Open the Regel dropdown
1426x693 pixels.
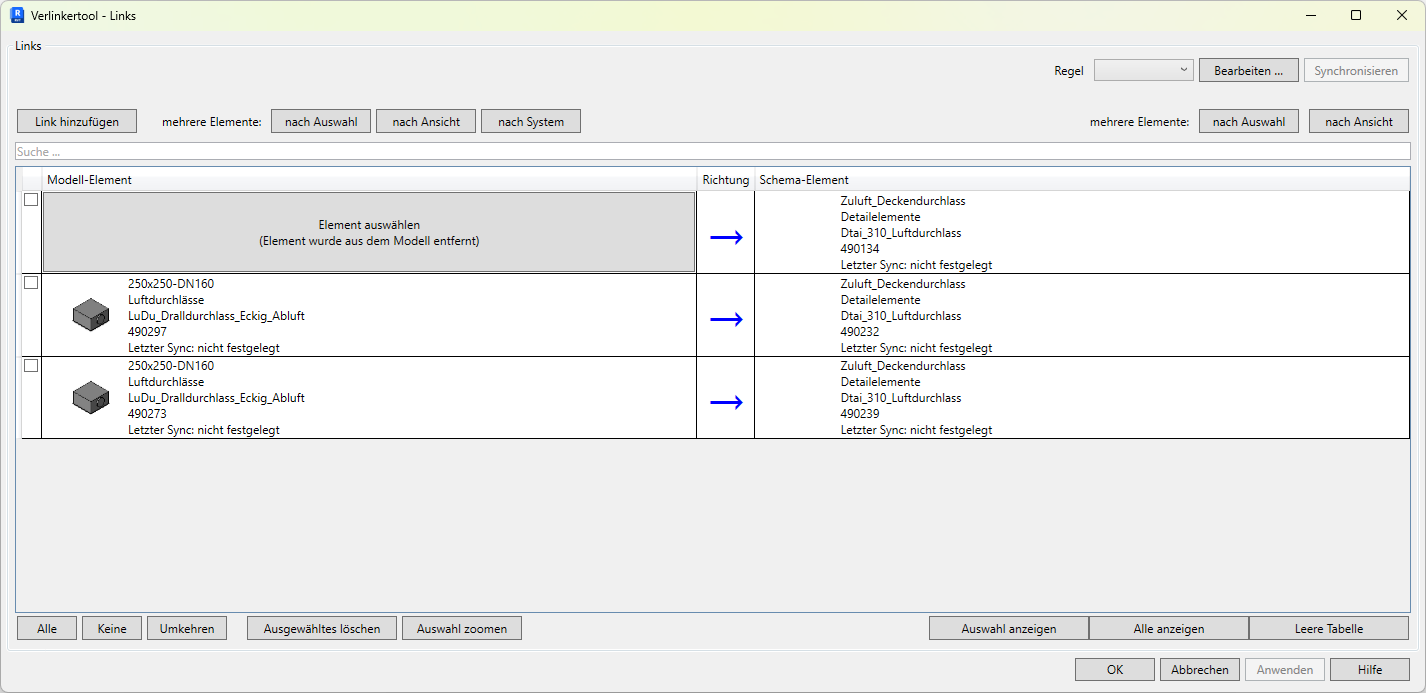[1143, 70]
